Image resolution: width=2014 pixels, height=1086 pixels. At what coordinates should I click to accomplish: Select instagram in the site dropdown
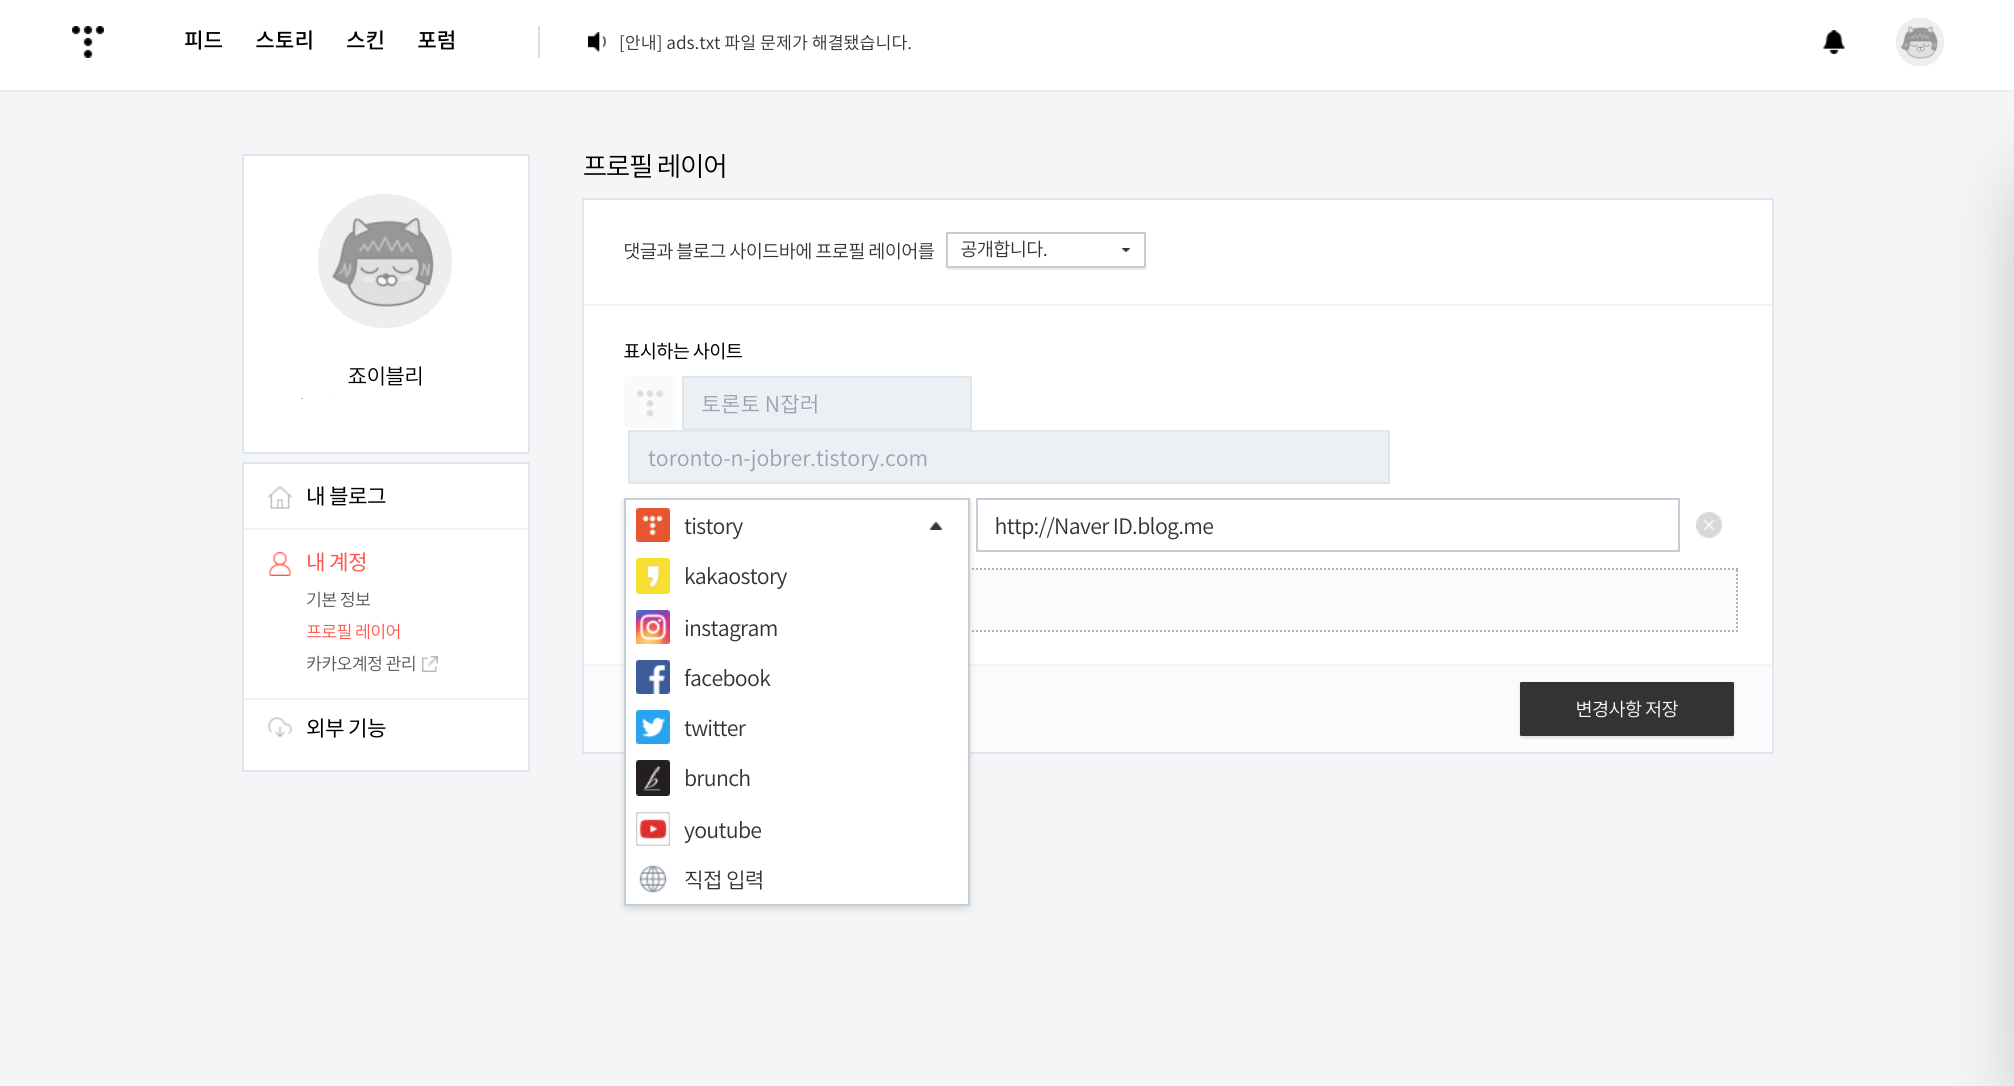[x=730, y=628]
